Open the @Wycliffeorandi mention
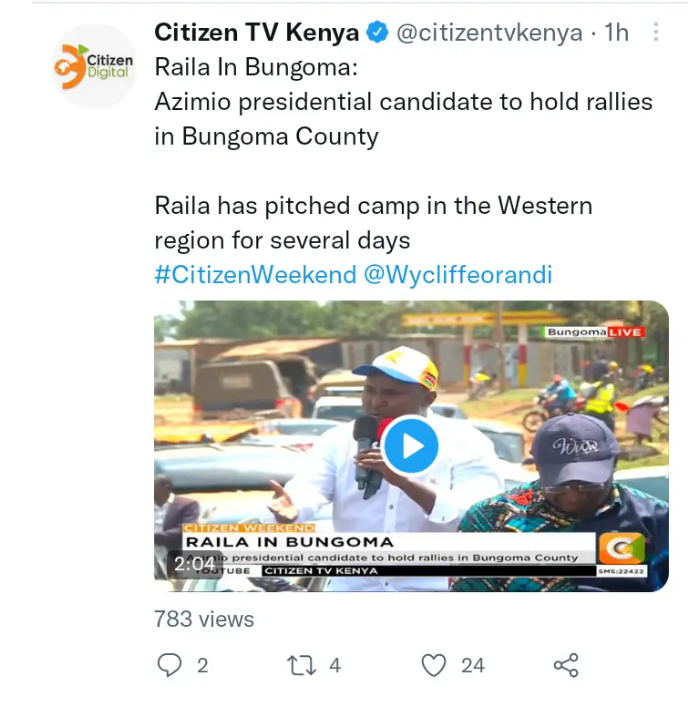The width and height of the screenshot is (690, 704). pos(458,274)
